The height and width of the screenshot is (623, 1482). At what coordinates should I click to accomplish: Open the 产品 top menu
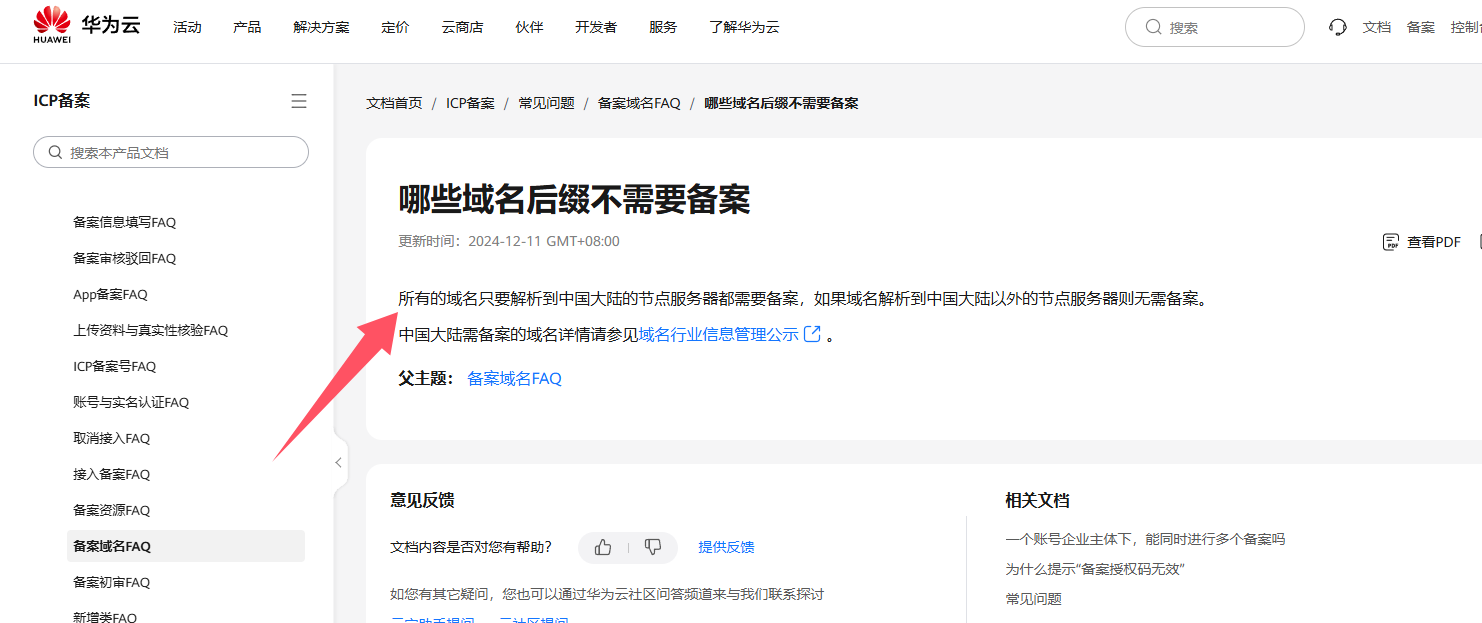(x=247, y=27)
